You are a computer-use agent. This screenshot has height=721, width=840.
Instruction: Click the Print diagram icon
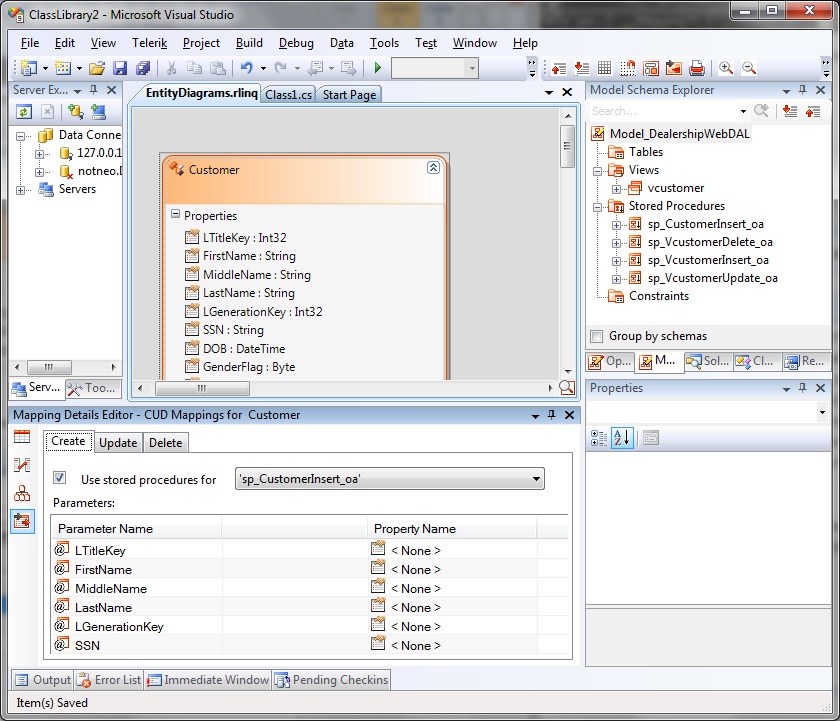[x=697, y=68]
